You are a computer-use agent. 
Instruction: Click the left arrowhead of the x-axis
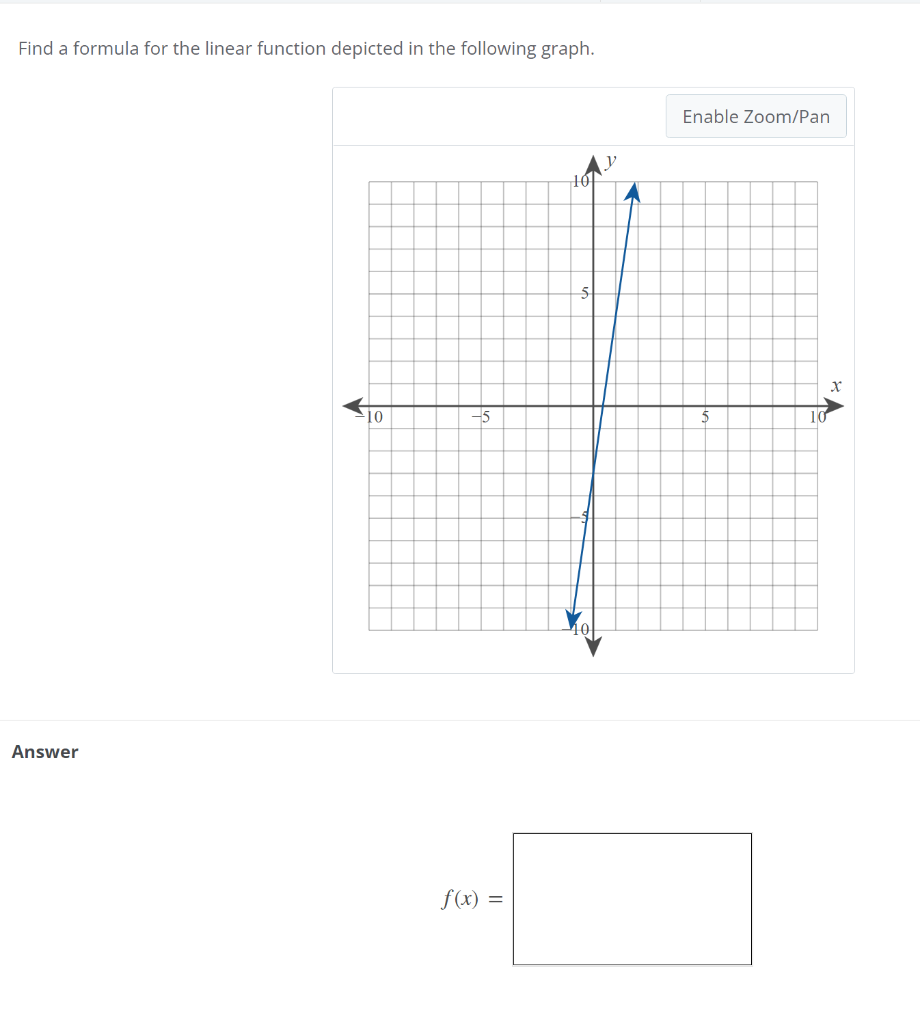(352, 404)
